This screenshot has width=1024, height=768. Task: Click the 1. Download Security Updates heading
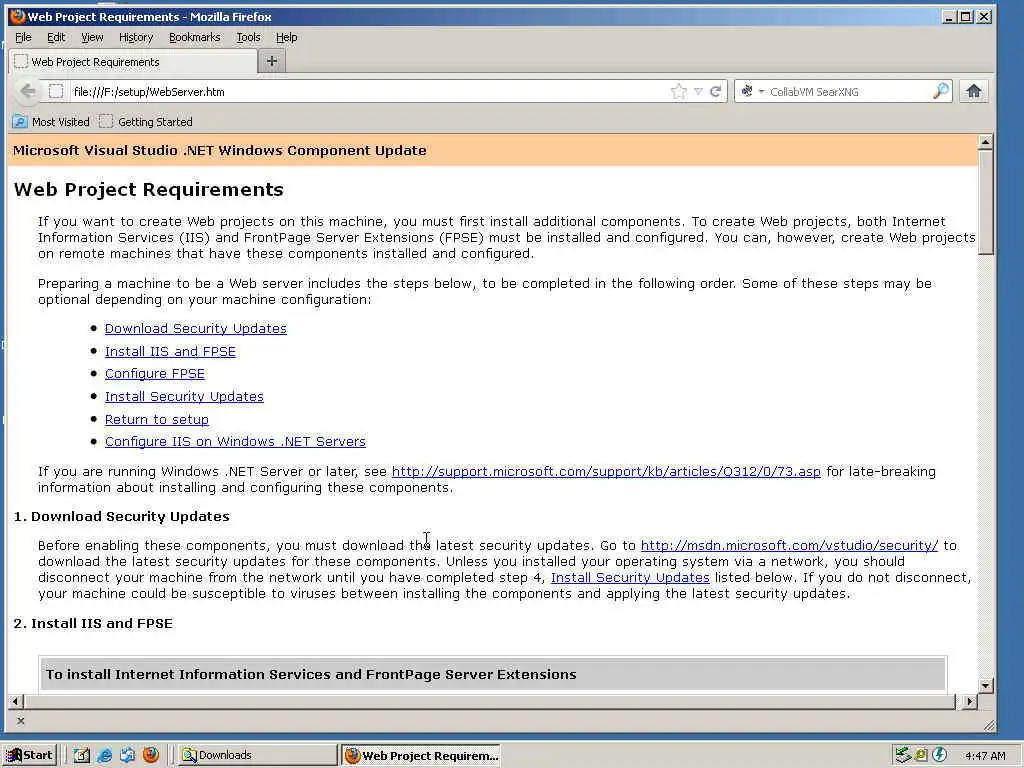[121, 517]
